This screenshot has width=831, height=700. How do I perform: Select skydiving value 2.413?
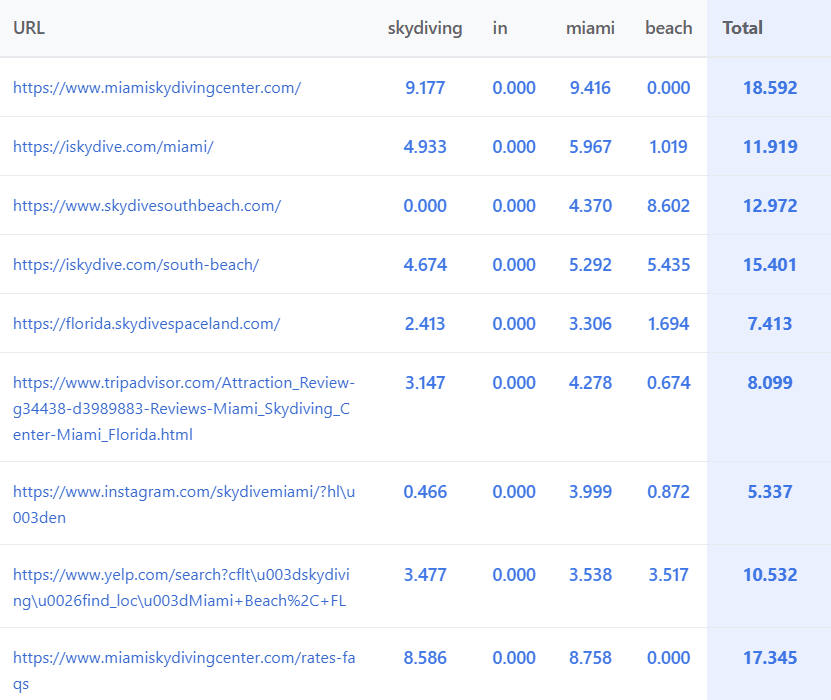425,323
